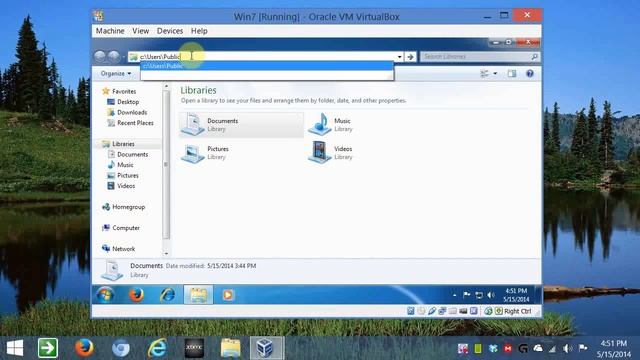Screen dimensions: 640x360
Task: Toggle the preview pane button
Action: point(512,73)
